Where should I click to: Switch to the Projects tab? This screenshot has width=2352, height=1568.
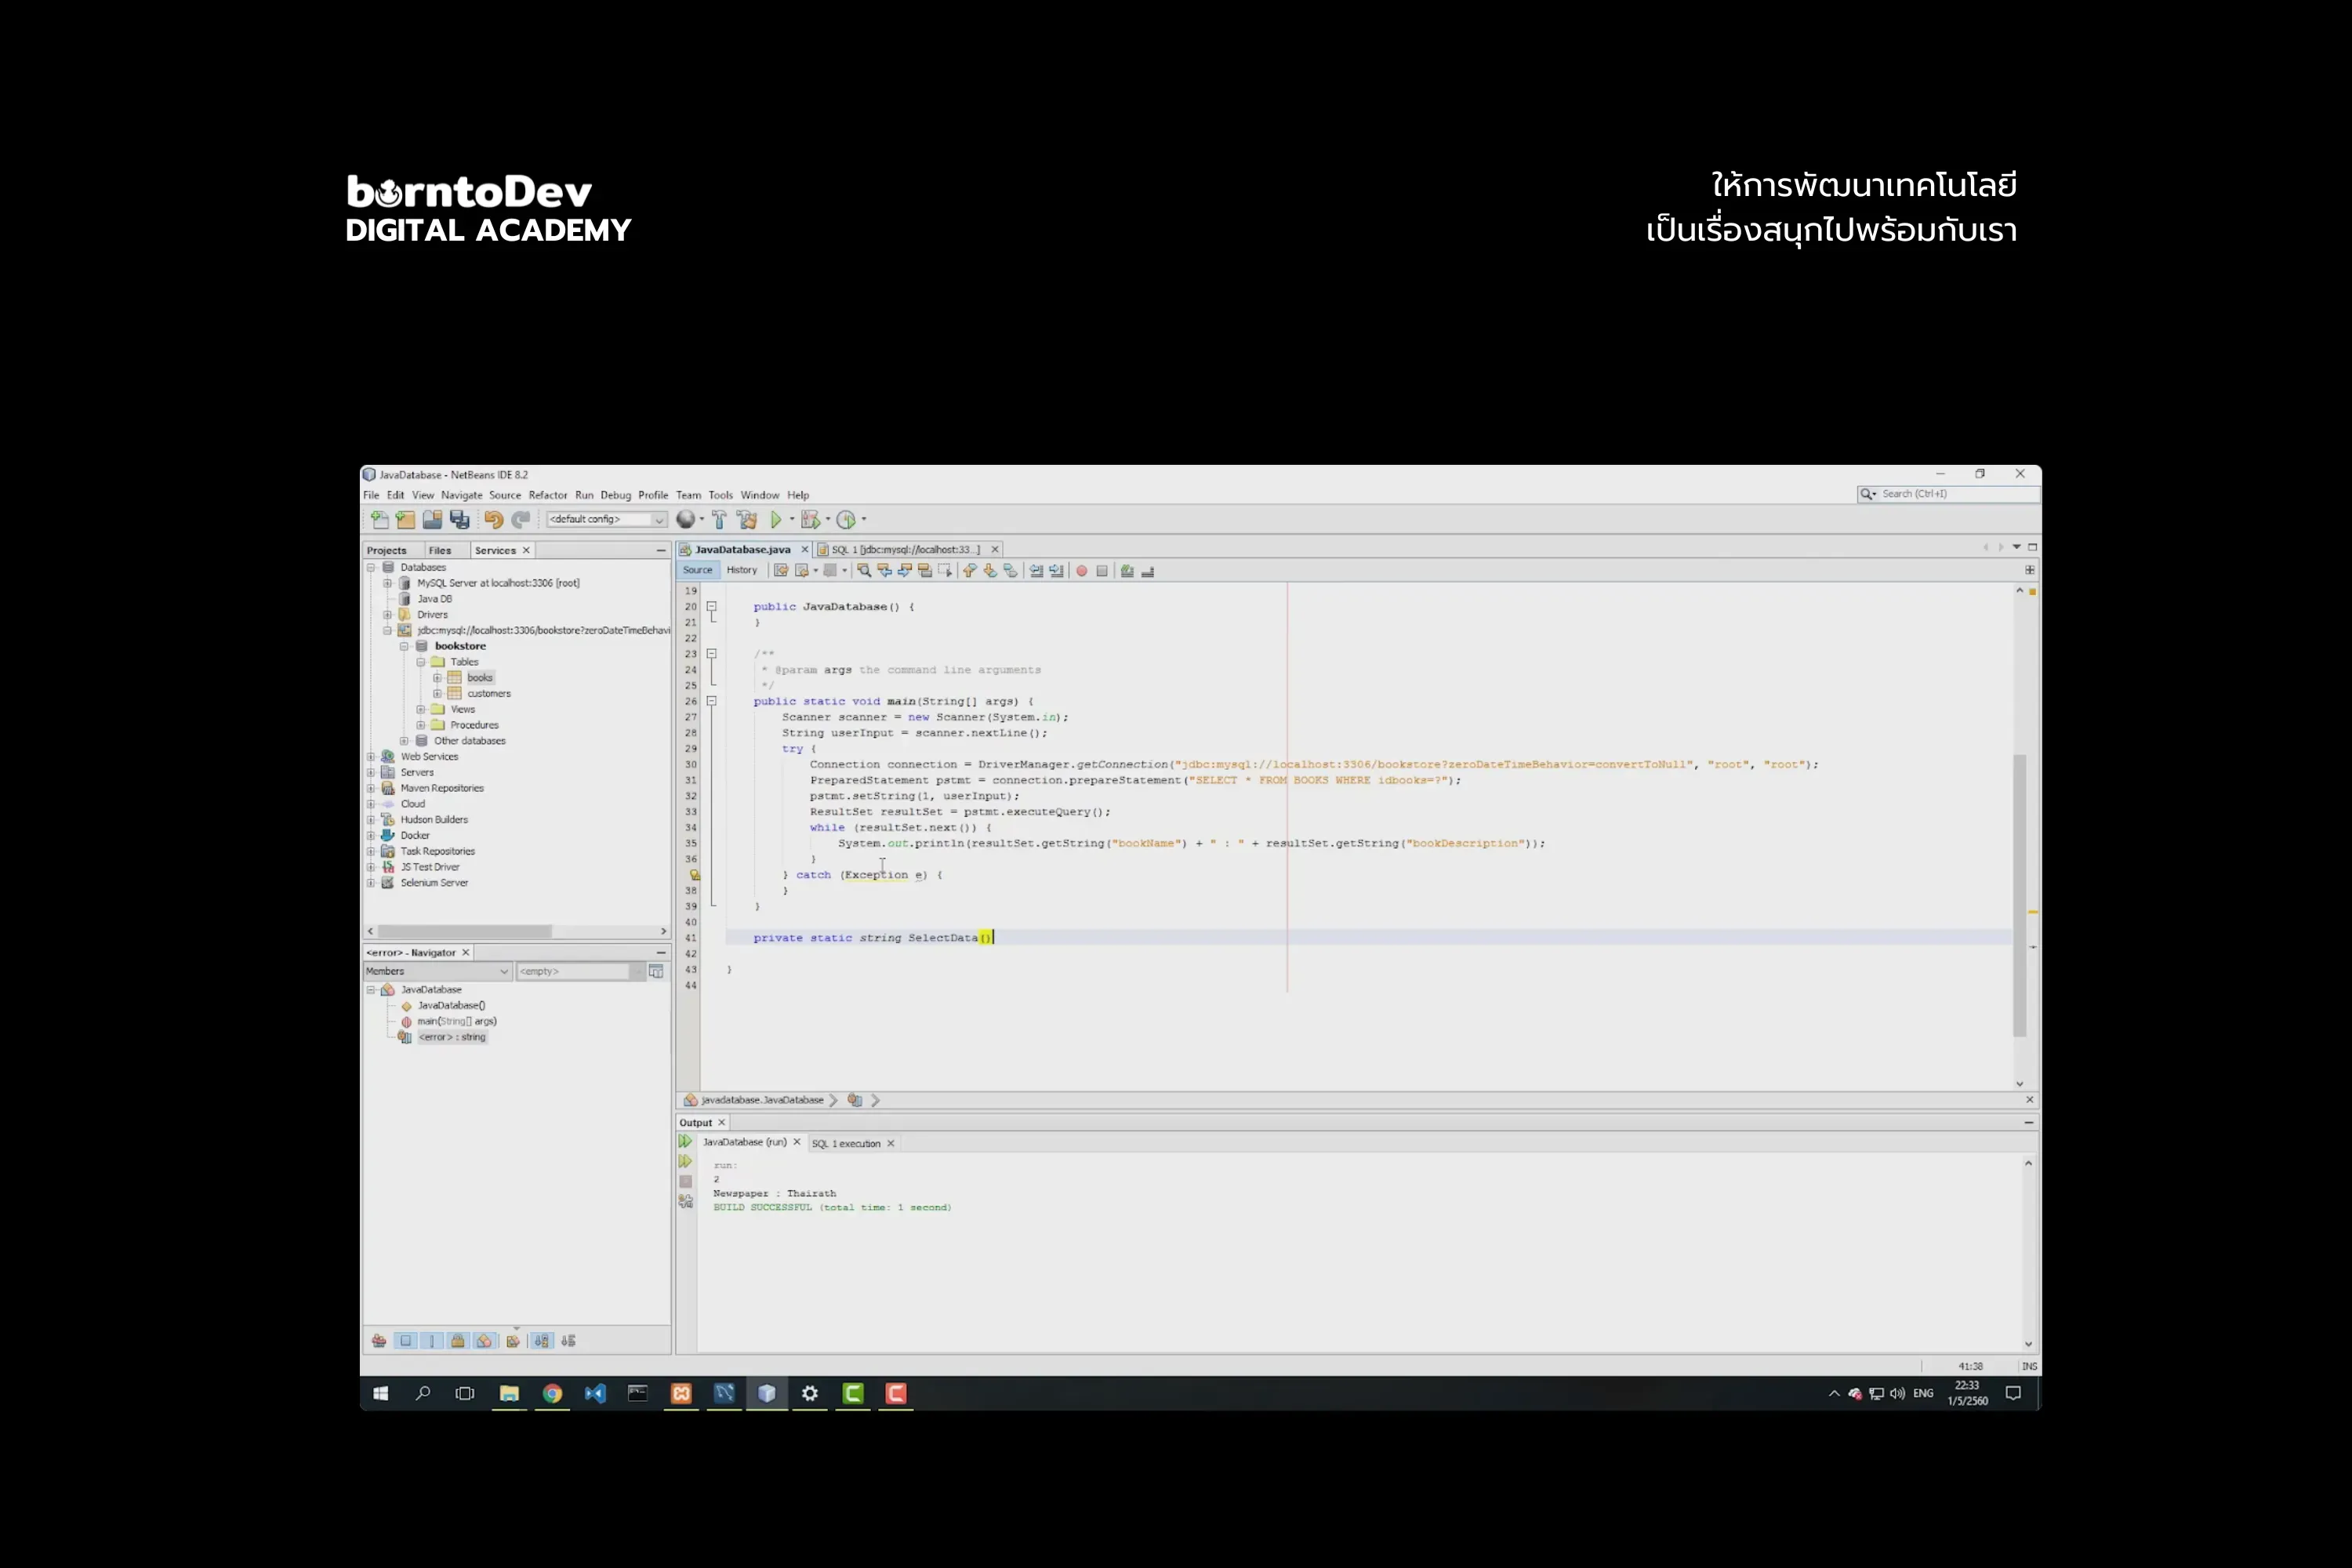(387, 551)
